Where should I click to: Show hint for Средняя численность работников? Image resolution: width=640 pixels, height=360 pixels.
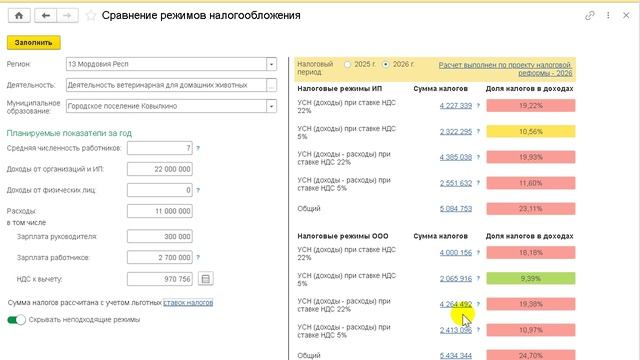tap(198, 148)
